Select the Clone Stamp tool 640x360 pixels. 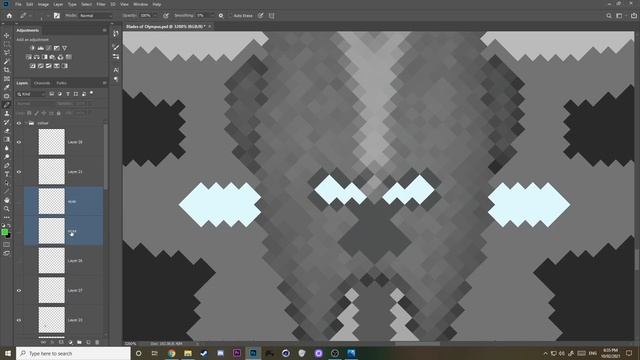(x=7, y=113)
